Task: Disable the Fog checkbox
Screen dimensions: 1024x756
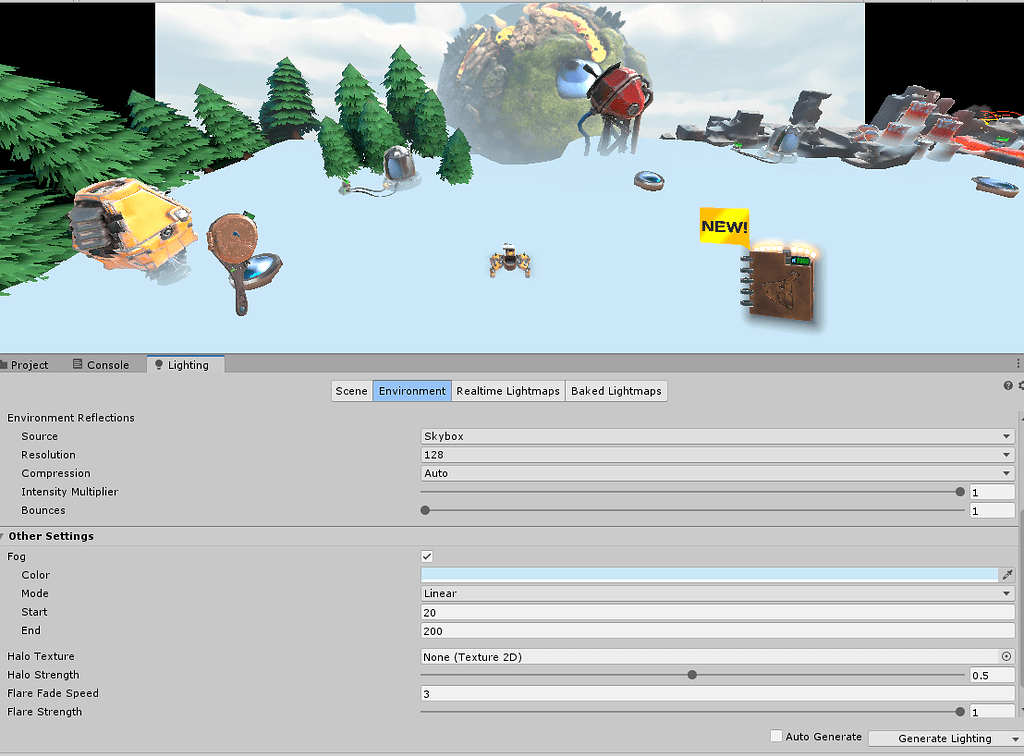Action: pyautogui.click(x=428, y=556)
